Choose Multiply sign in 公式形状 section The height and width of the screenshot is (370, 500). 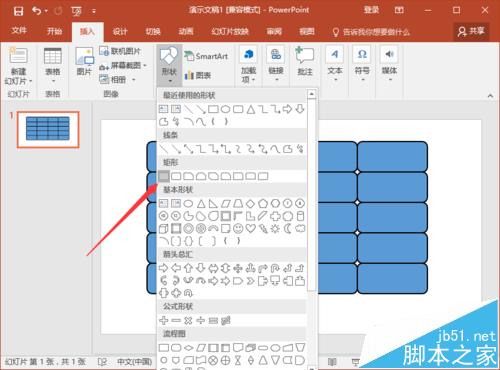[188, 320]
